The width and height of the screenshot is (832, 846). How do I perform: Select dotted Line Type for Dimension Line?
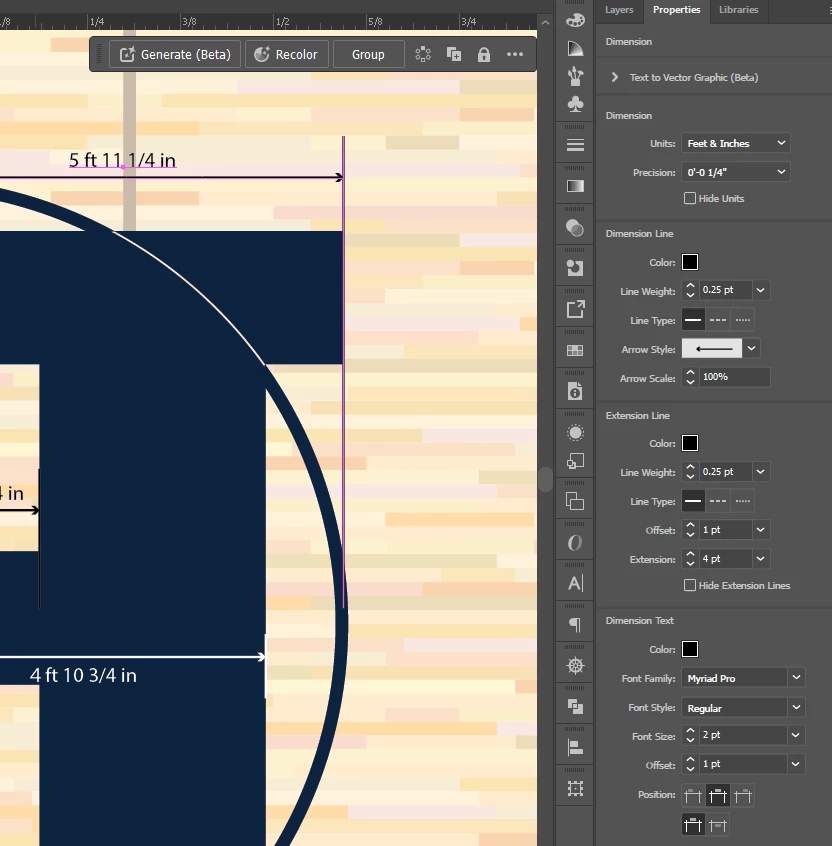[742, 319]
